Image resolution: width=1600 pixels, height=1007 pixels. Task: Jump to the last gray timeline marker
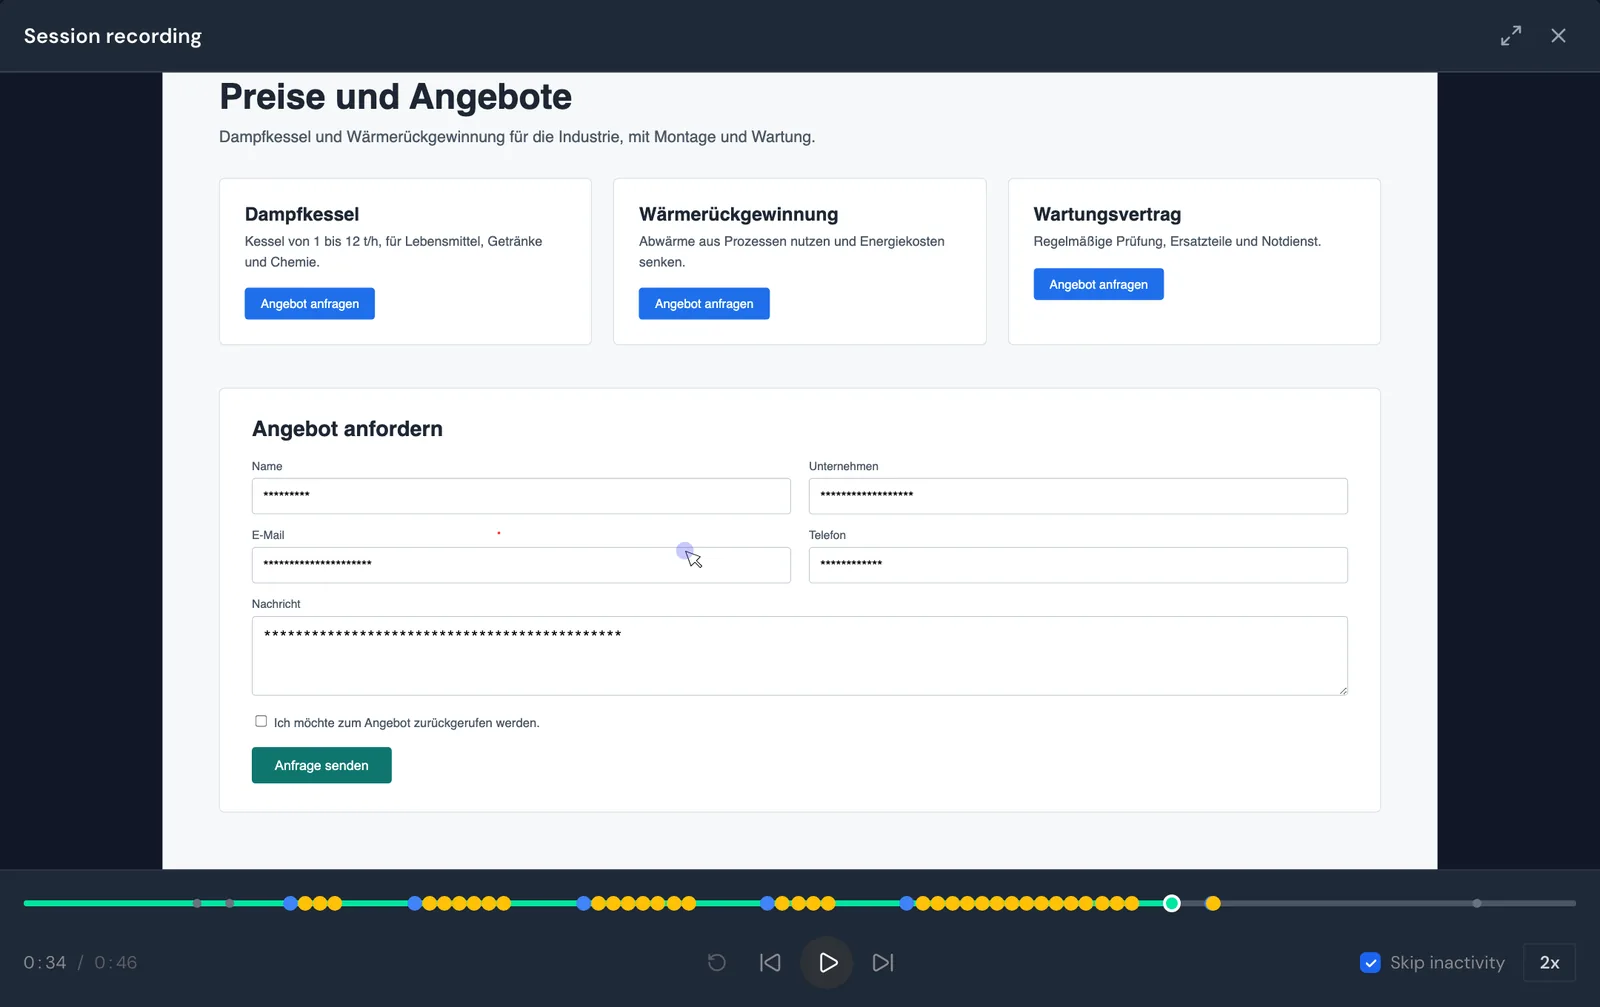click(x=1477, y=903)
